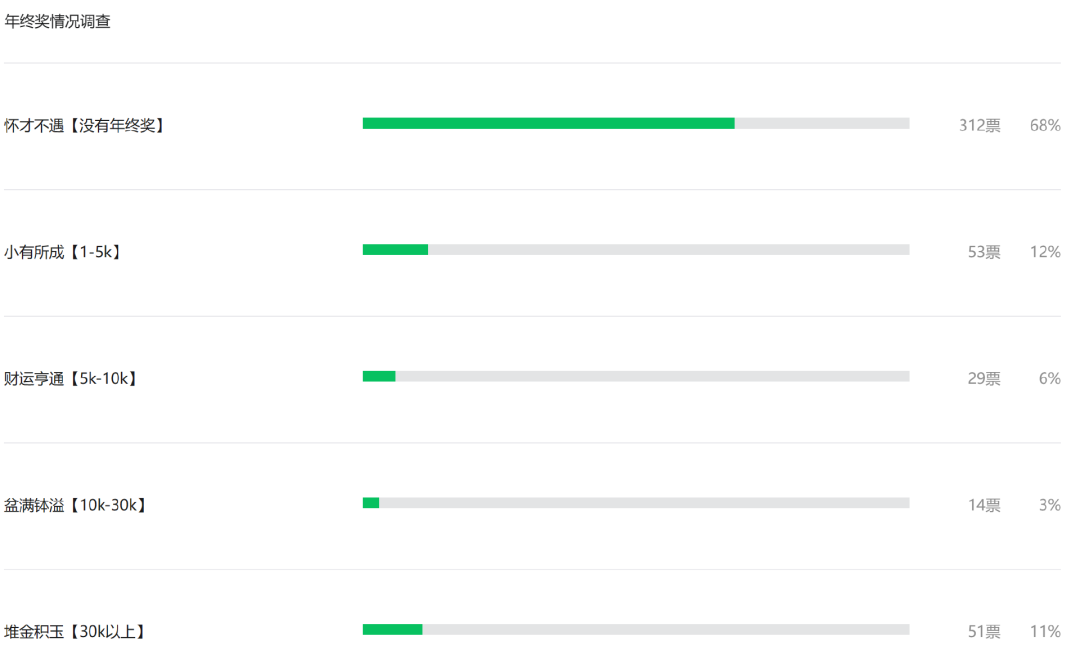Click the 年终奖情况调查 poll title
1080x659 pixels.
pyautogui.click(x=57, y=22)
